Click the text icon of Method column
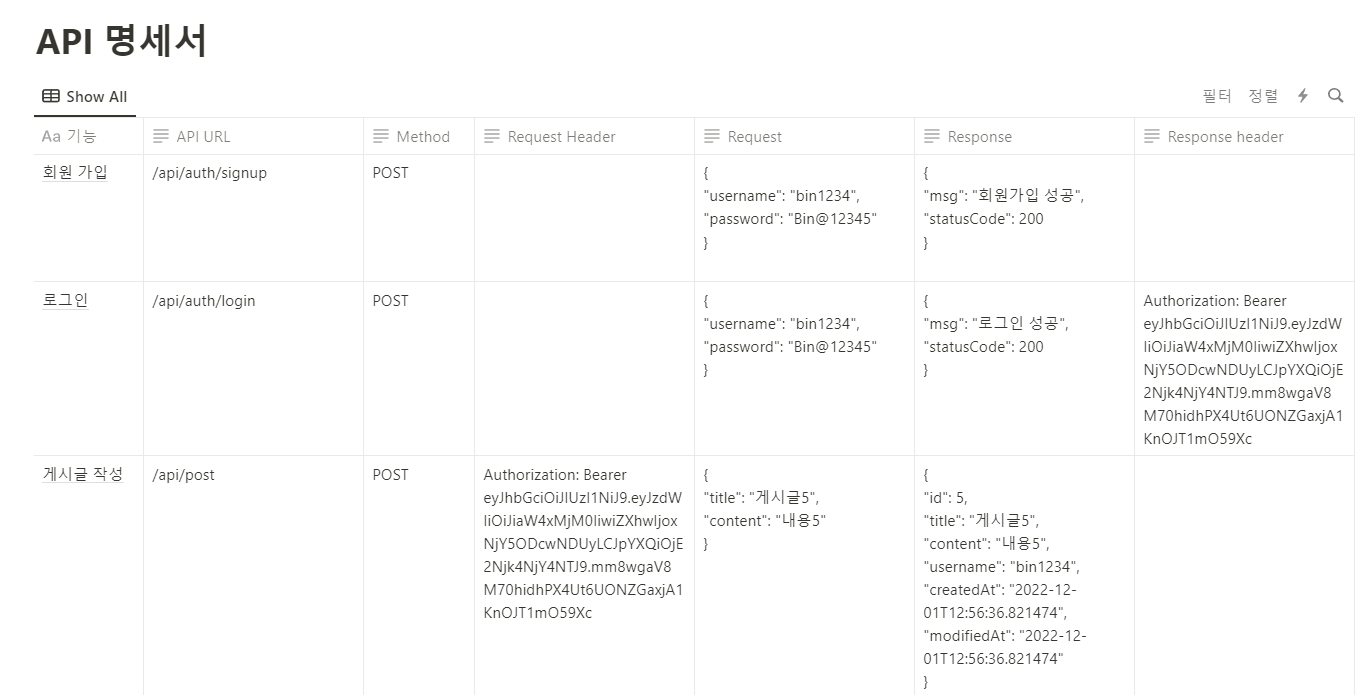This screenshot has width=1356, height=695. click(x=381, y=136)
